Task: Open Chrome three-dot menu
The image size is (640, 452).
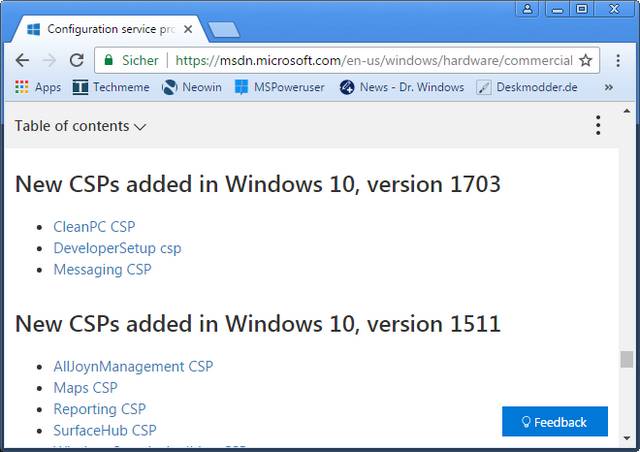Action: tap(618, 60)
